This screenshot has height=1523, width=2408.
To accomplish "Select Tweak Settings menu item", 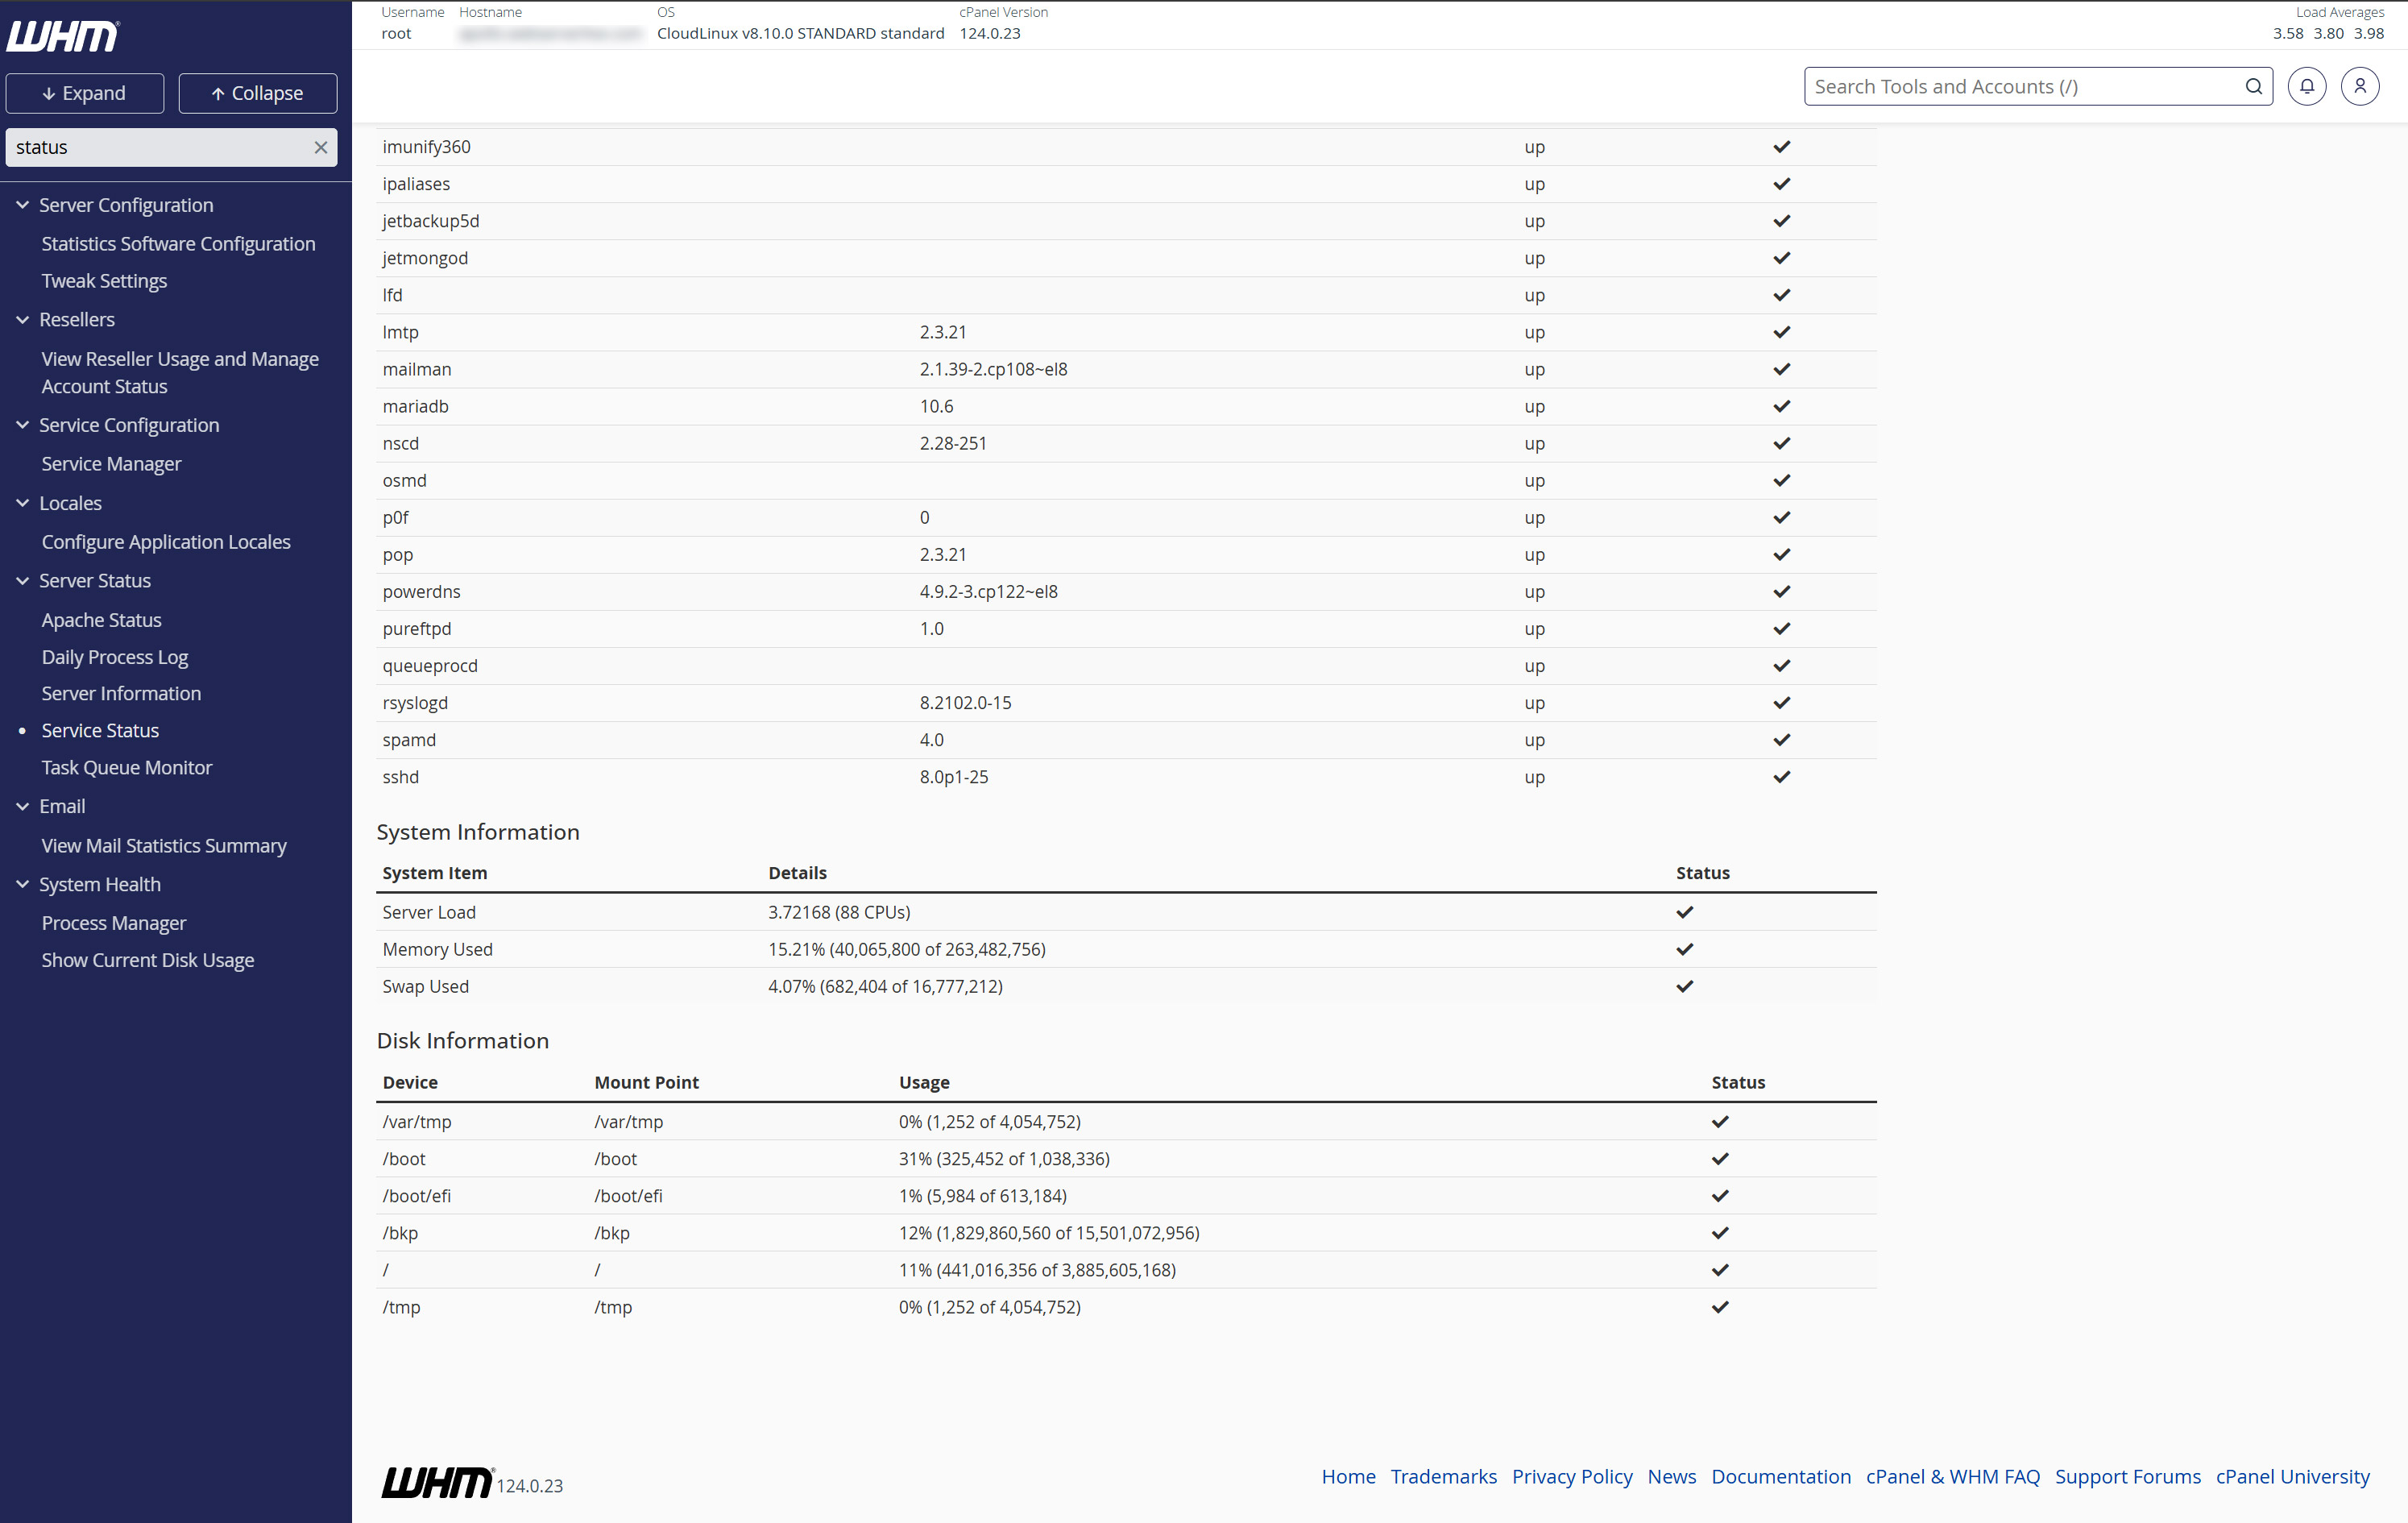I will (x=104, y=281).
